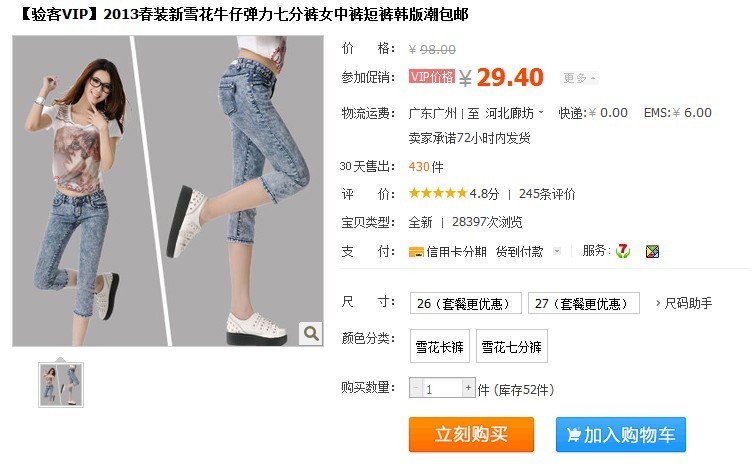Open the 河北廊坊 destination dropdown
Viewport: 752px width, 466px height.
point(514,113)
